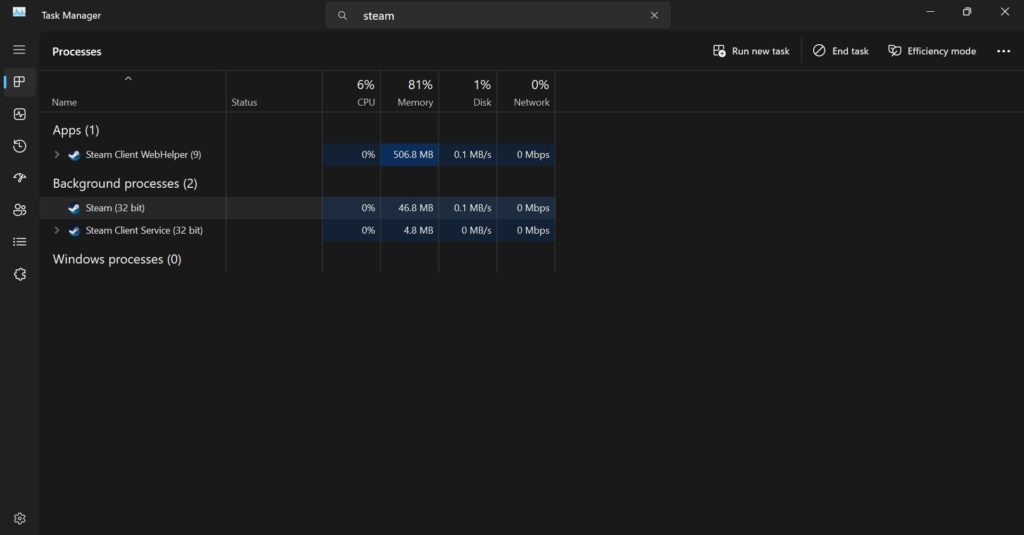This screenshot has height=535, width=1024.
Task: Switch to the Details page icon
Action: 19,242
